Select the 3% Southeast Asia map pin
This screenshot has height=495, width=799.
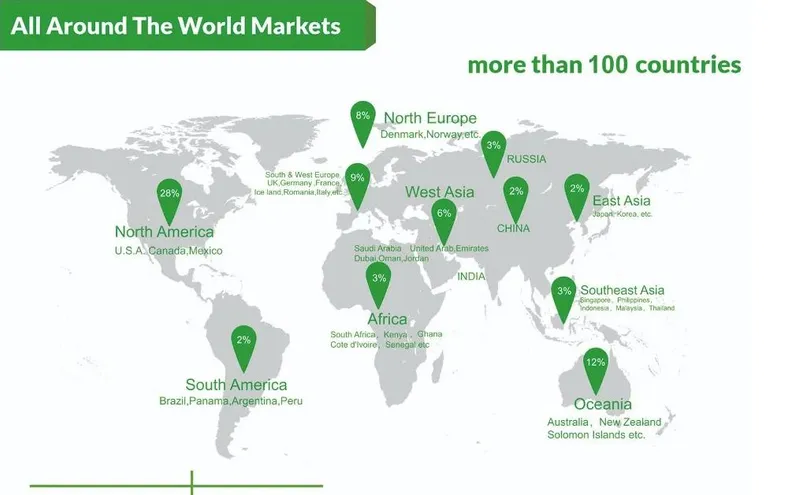(564, 294)
